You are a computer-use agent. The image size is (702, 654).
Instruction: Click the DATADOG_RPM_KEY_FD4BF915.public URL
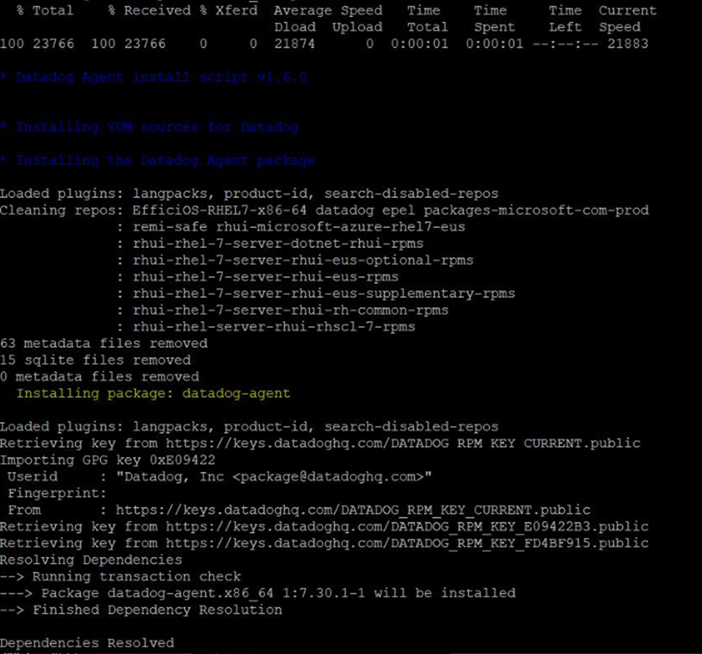point(407,543)
